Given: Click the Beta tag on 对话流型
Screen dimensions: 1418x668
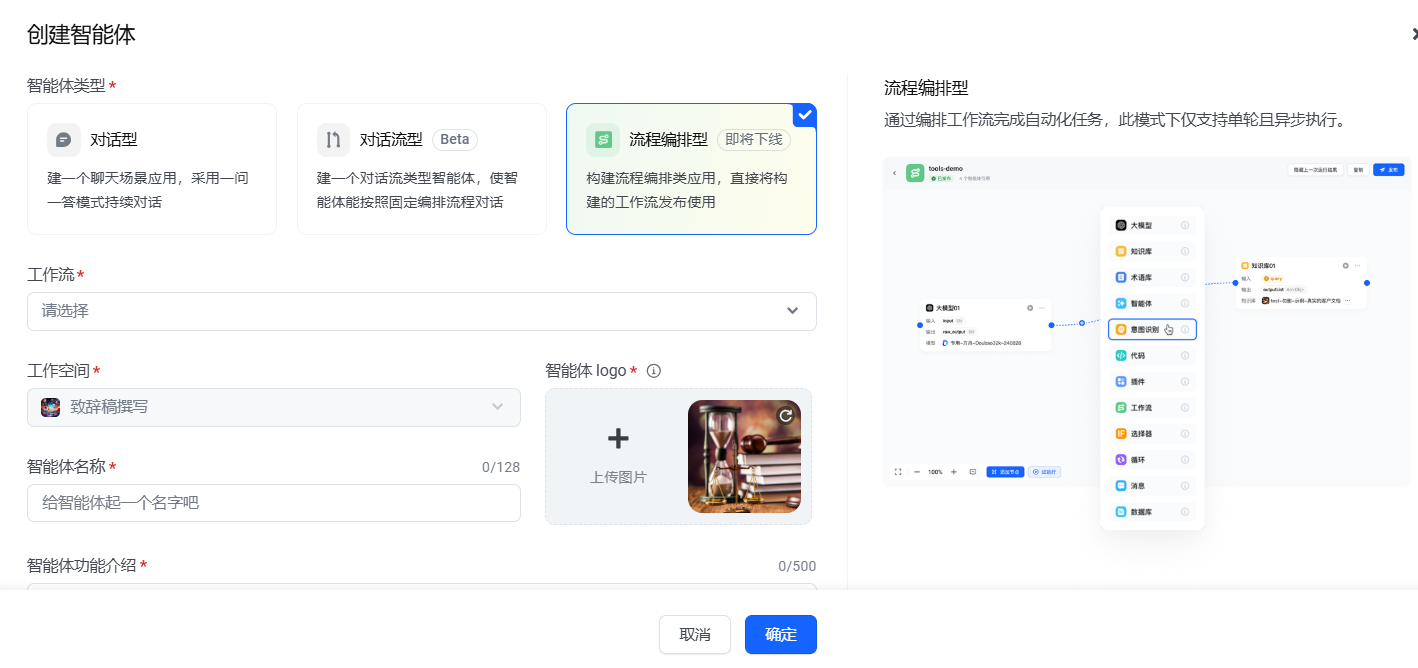Looking at the screenshot, I should (454, 140).
